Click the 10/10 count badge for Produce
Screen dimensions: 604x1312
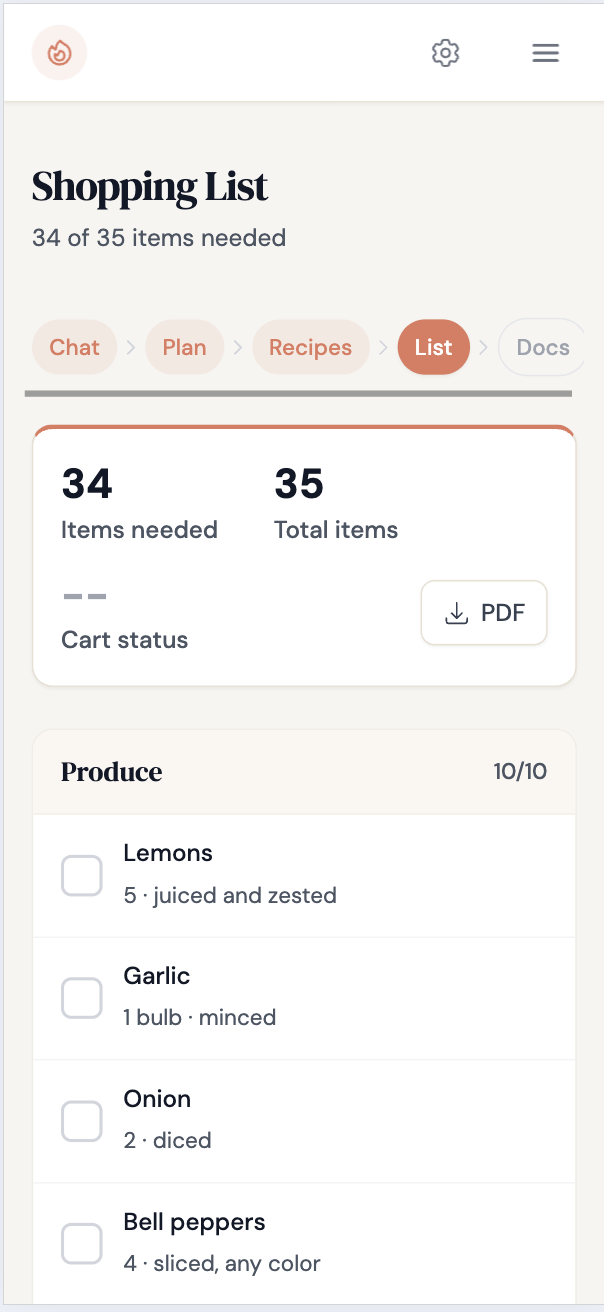pos(520,772)
